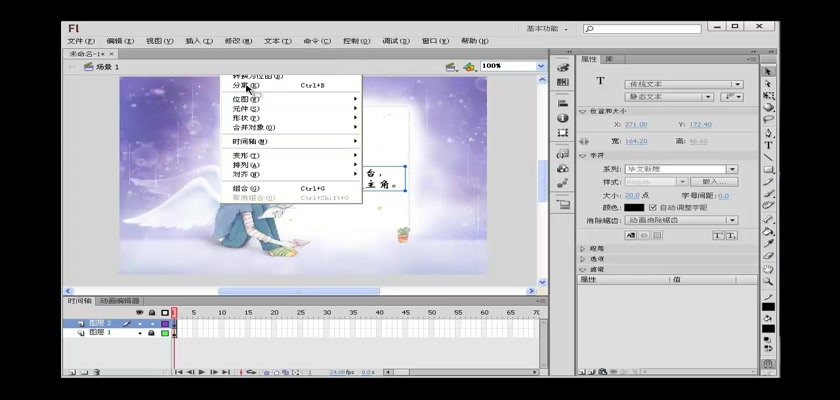
Task: Select the Bone tool
Action: coord(768,220)
